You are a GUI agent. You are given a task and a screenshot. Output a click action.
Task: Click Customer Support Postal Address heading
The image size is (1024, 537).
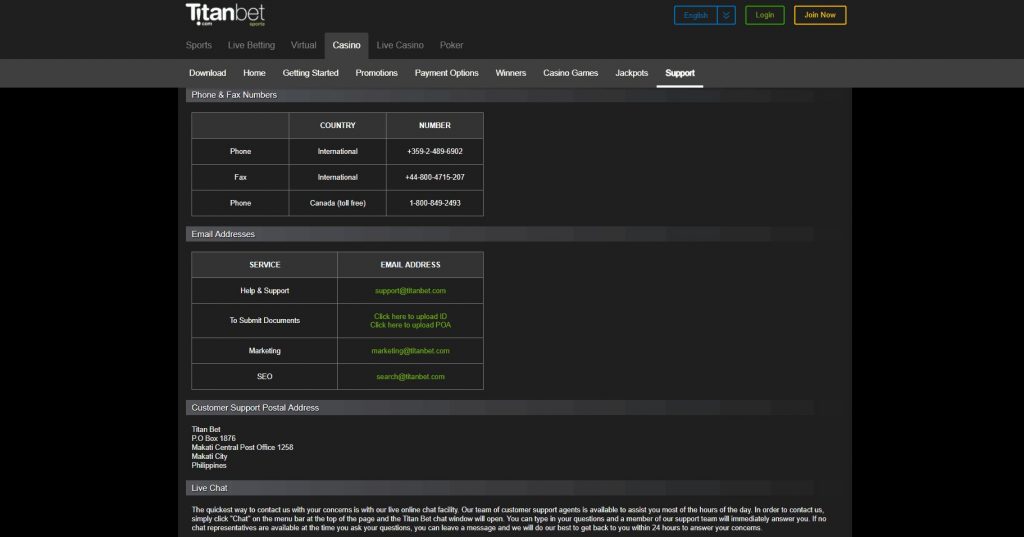click(255, 408)
